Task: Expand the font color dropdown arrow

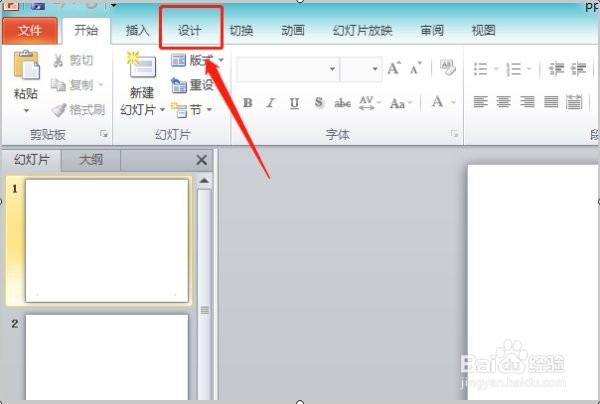Action: point(453,102)
